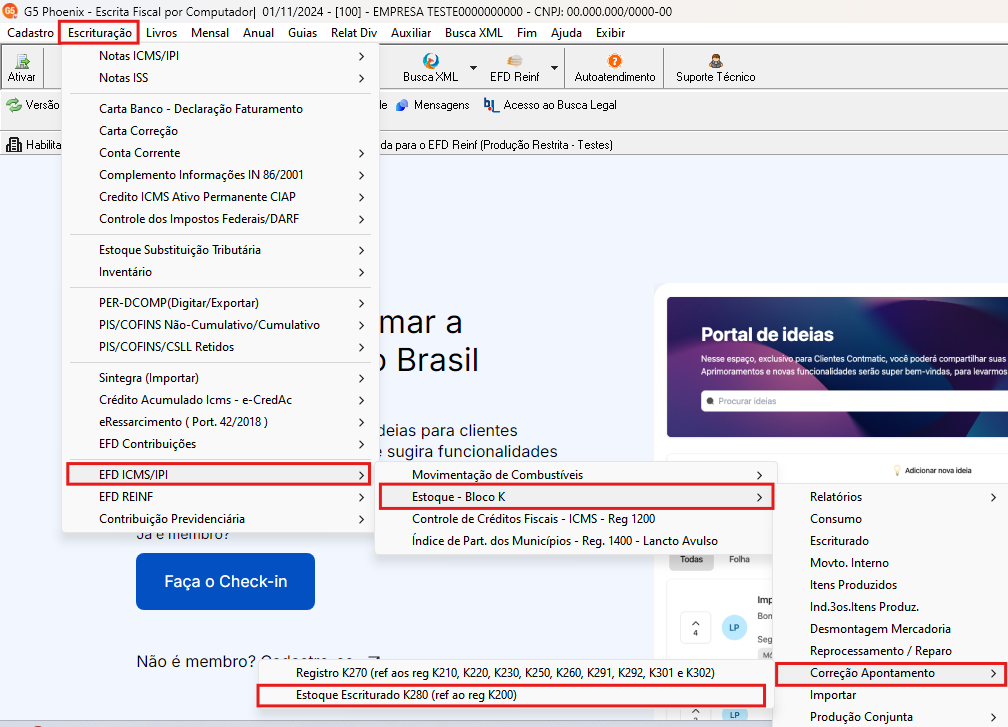
Task: Open the Anual menu
Action: [x=258, y=33]
